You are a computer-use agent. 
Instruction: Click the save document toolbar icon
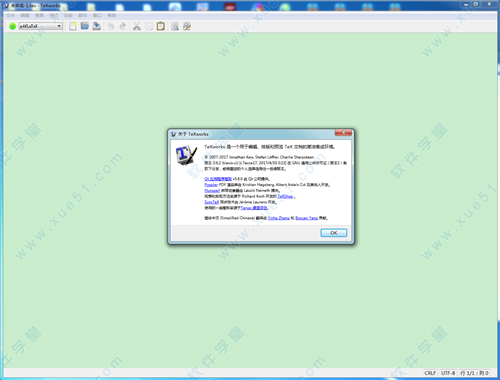(97, 26)
